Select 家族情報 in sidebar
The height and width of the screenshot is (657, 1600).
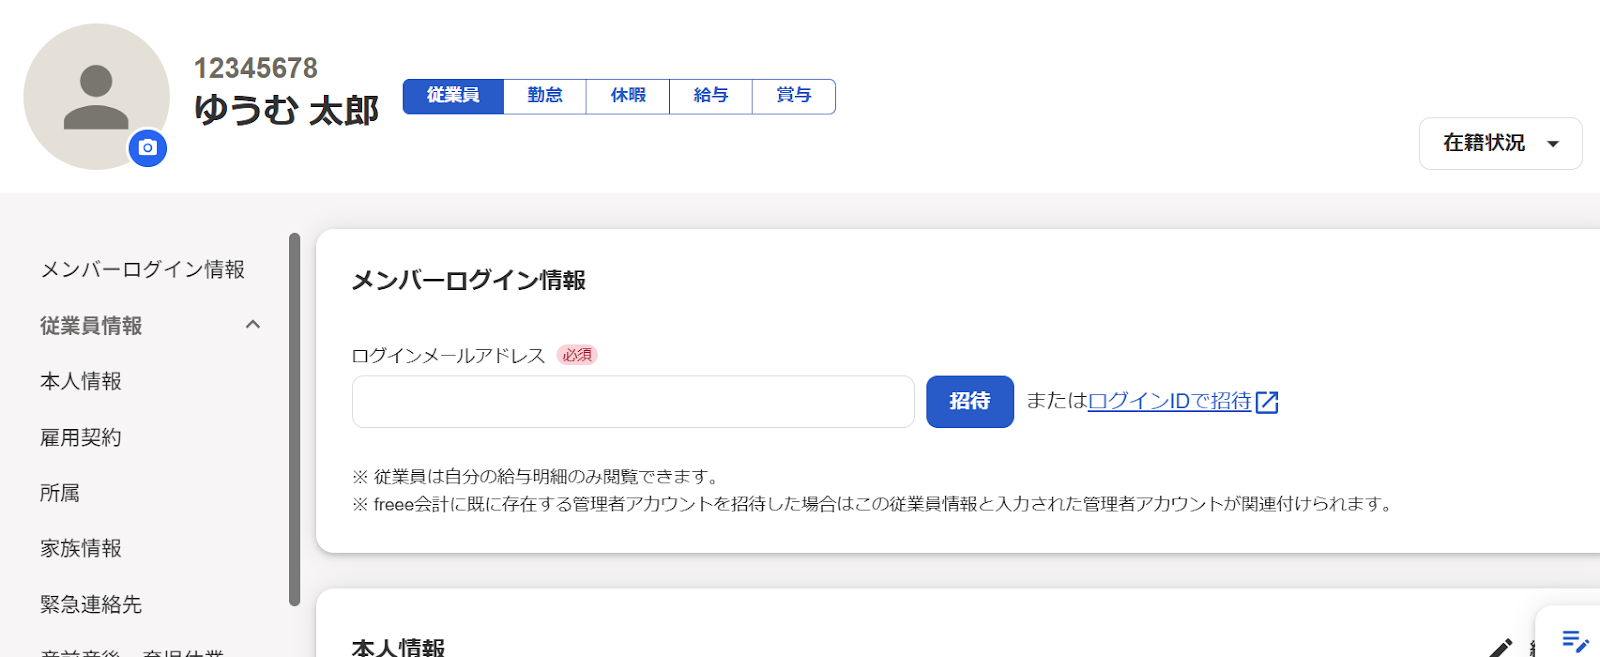point(81,548)
